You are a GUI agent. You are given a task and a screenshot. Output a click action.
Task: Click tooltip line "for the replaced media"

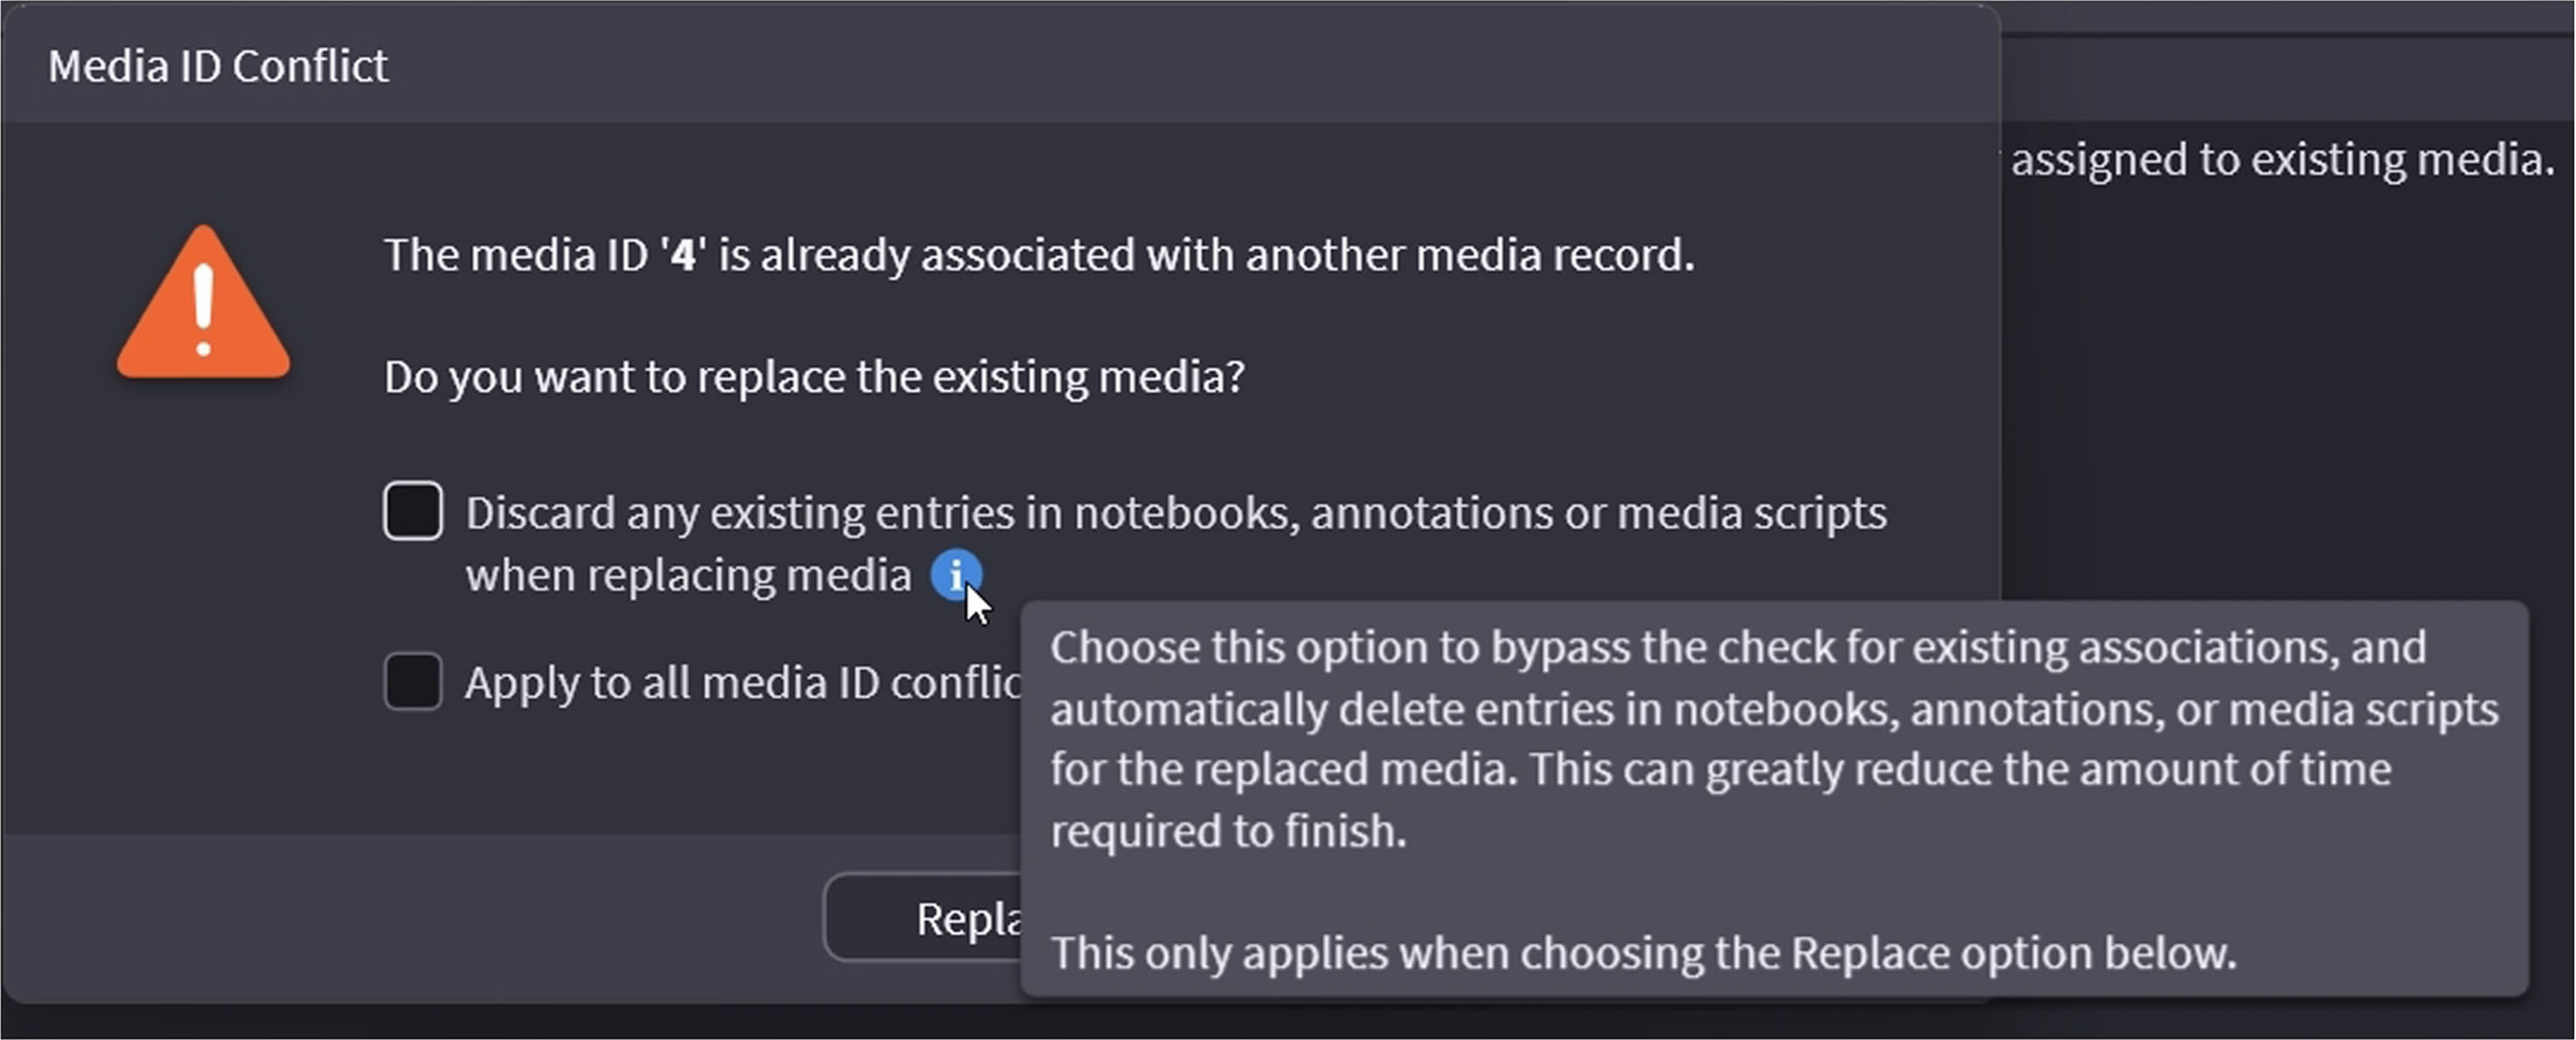1720,770
